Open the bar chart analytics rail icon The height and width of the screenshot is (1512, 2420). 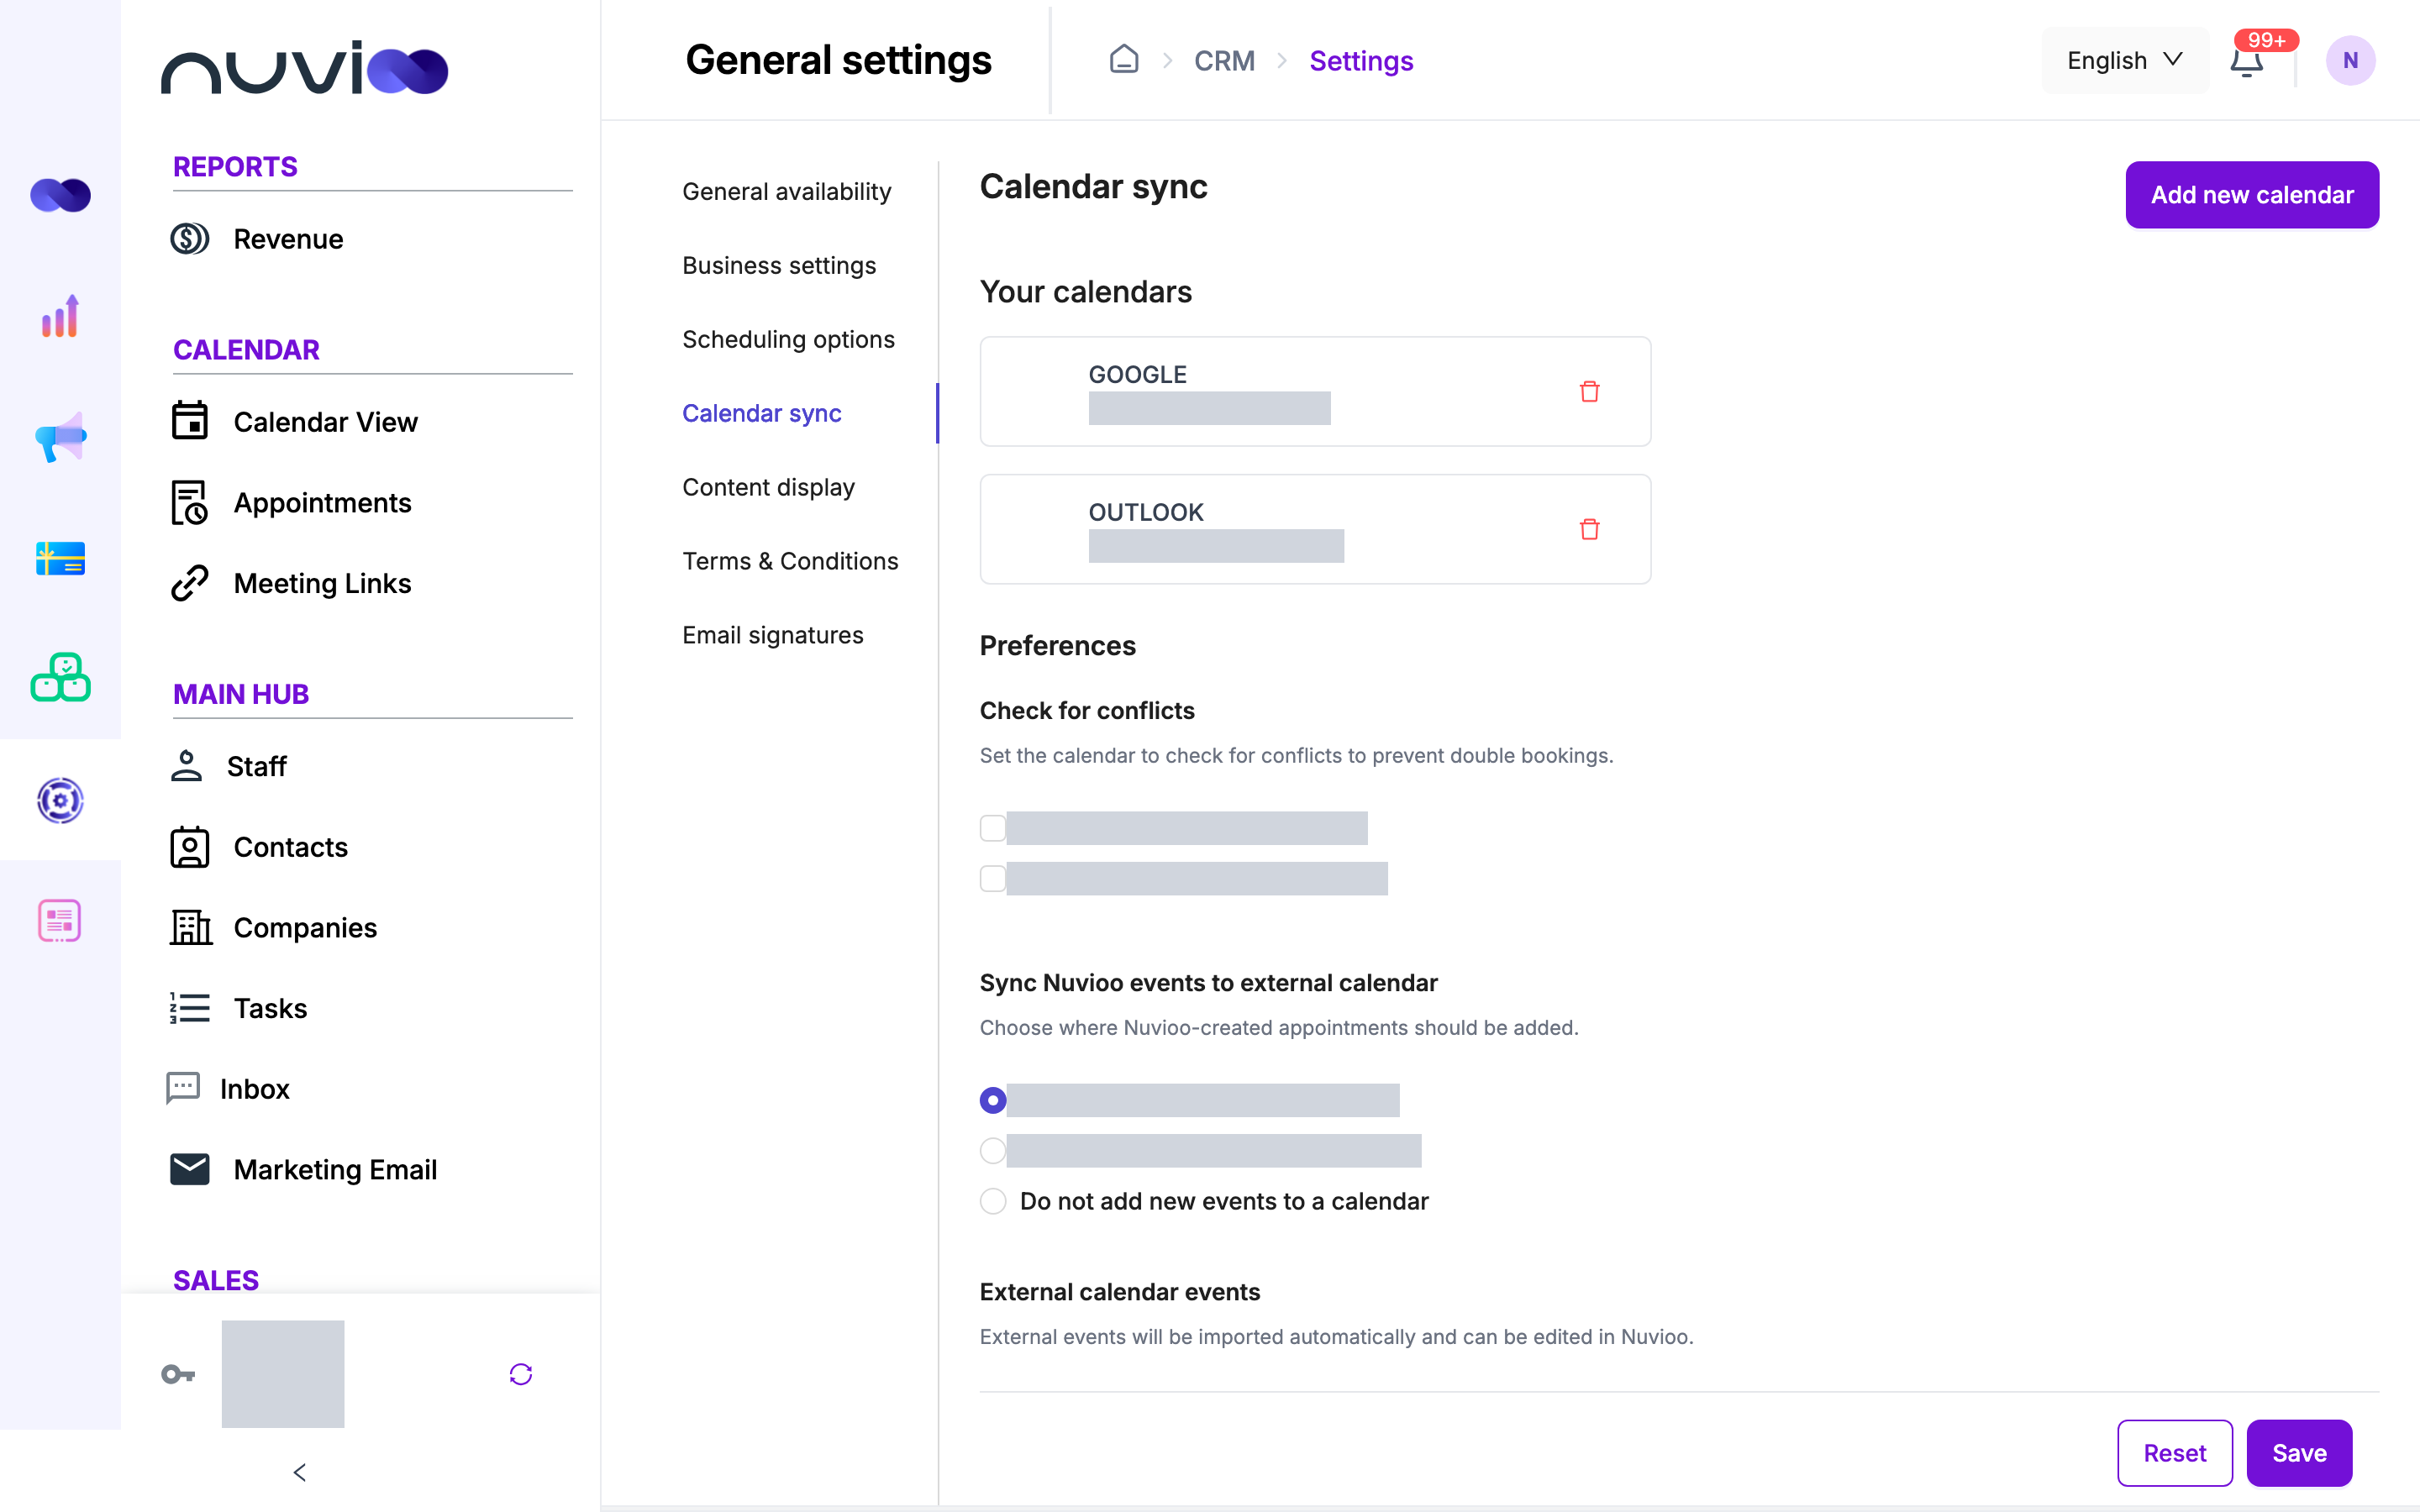60,316
